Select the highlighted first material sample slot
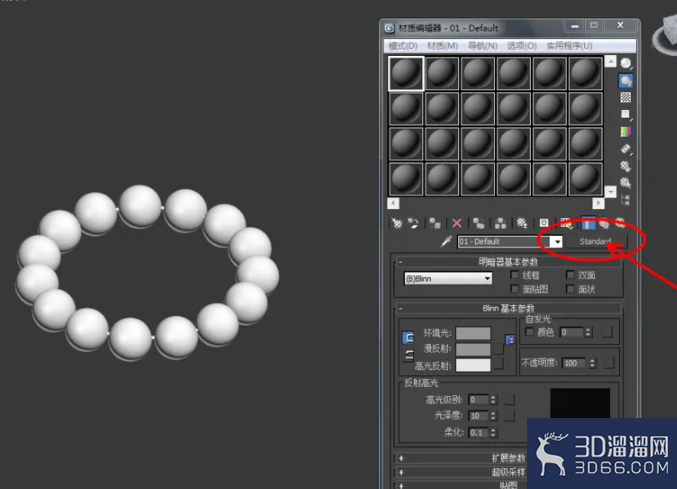677x489 pixels. point(406,73)
